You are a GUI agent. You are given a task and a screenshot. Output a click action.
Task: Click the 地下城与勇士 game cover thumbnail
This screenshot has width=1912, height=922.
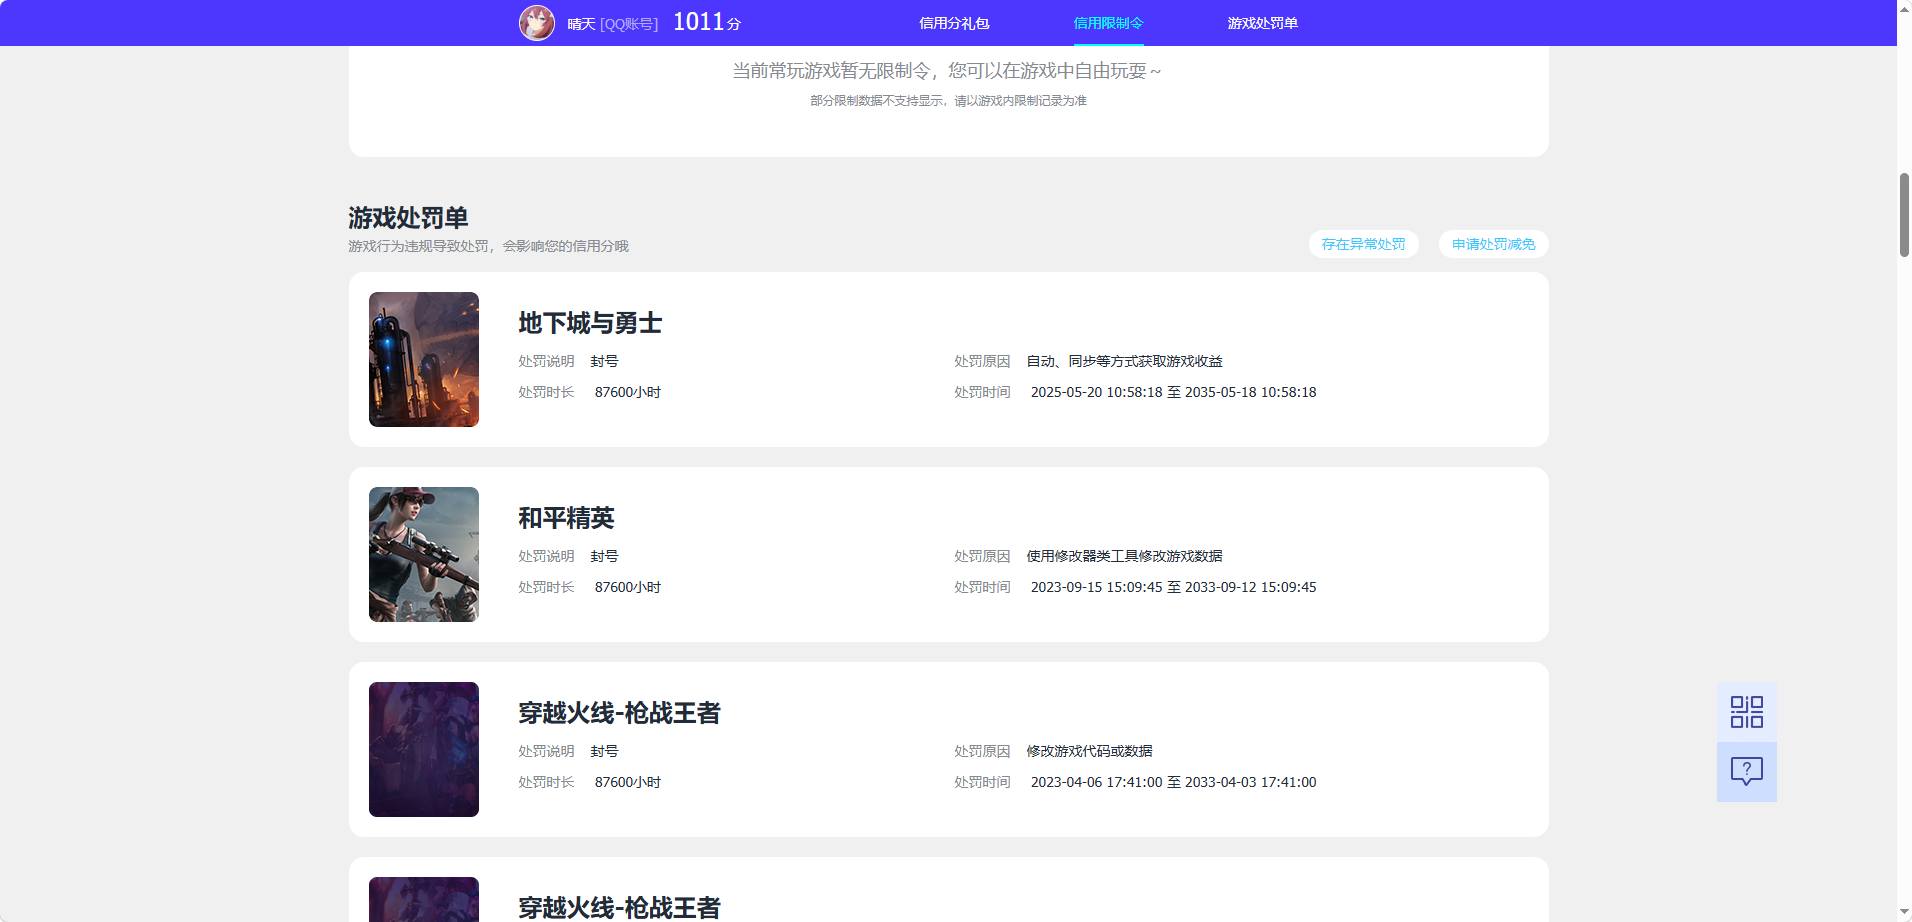pos(424,359)
